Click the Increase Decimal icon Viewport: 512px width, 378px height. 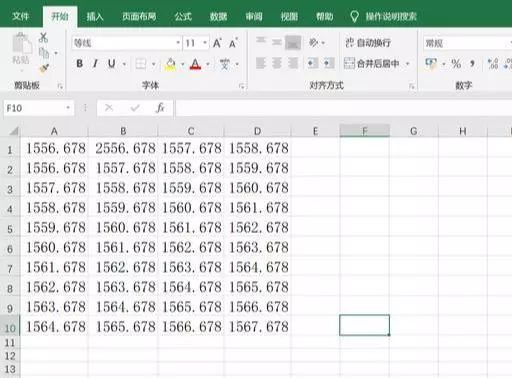(493, 63)
